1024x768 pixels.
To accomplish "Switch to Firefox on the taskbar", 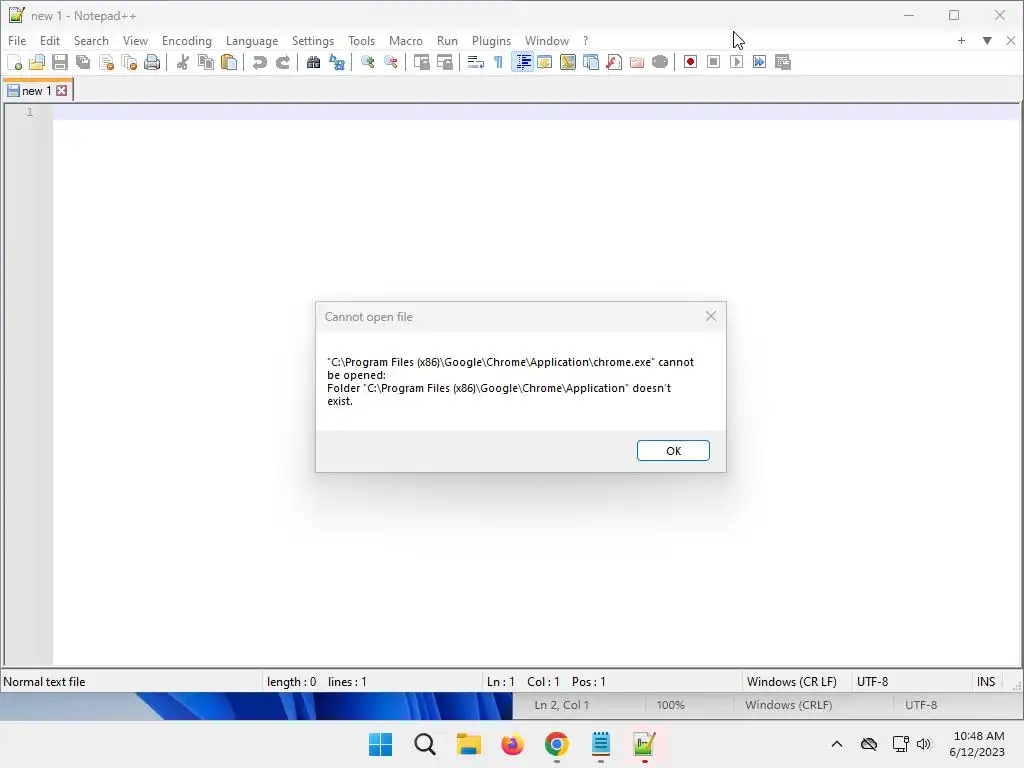I will pos(513,744).
